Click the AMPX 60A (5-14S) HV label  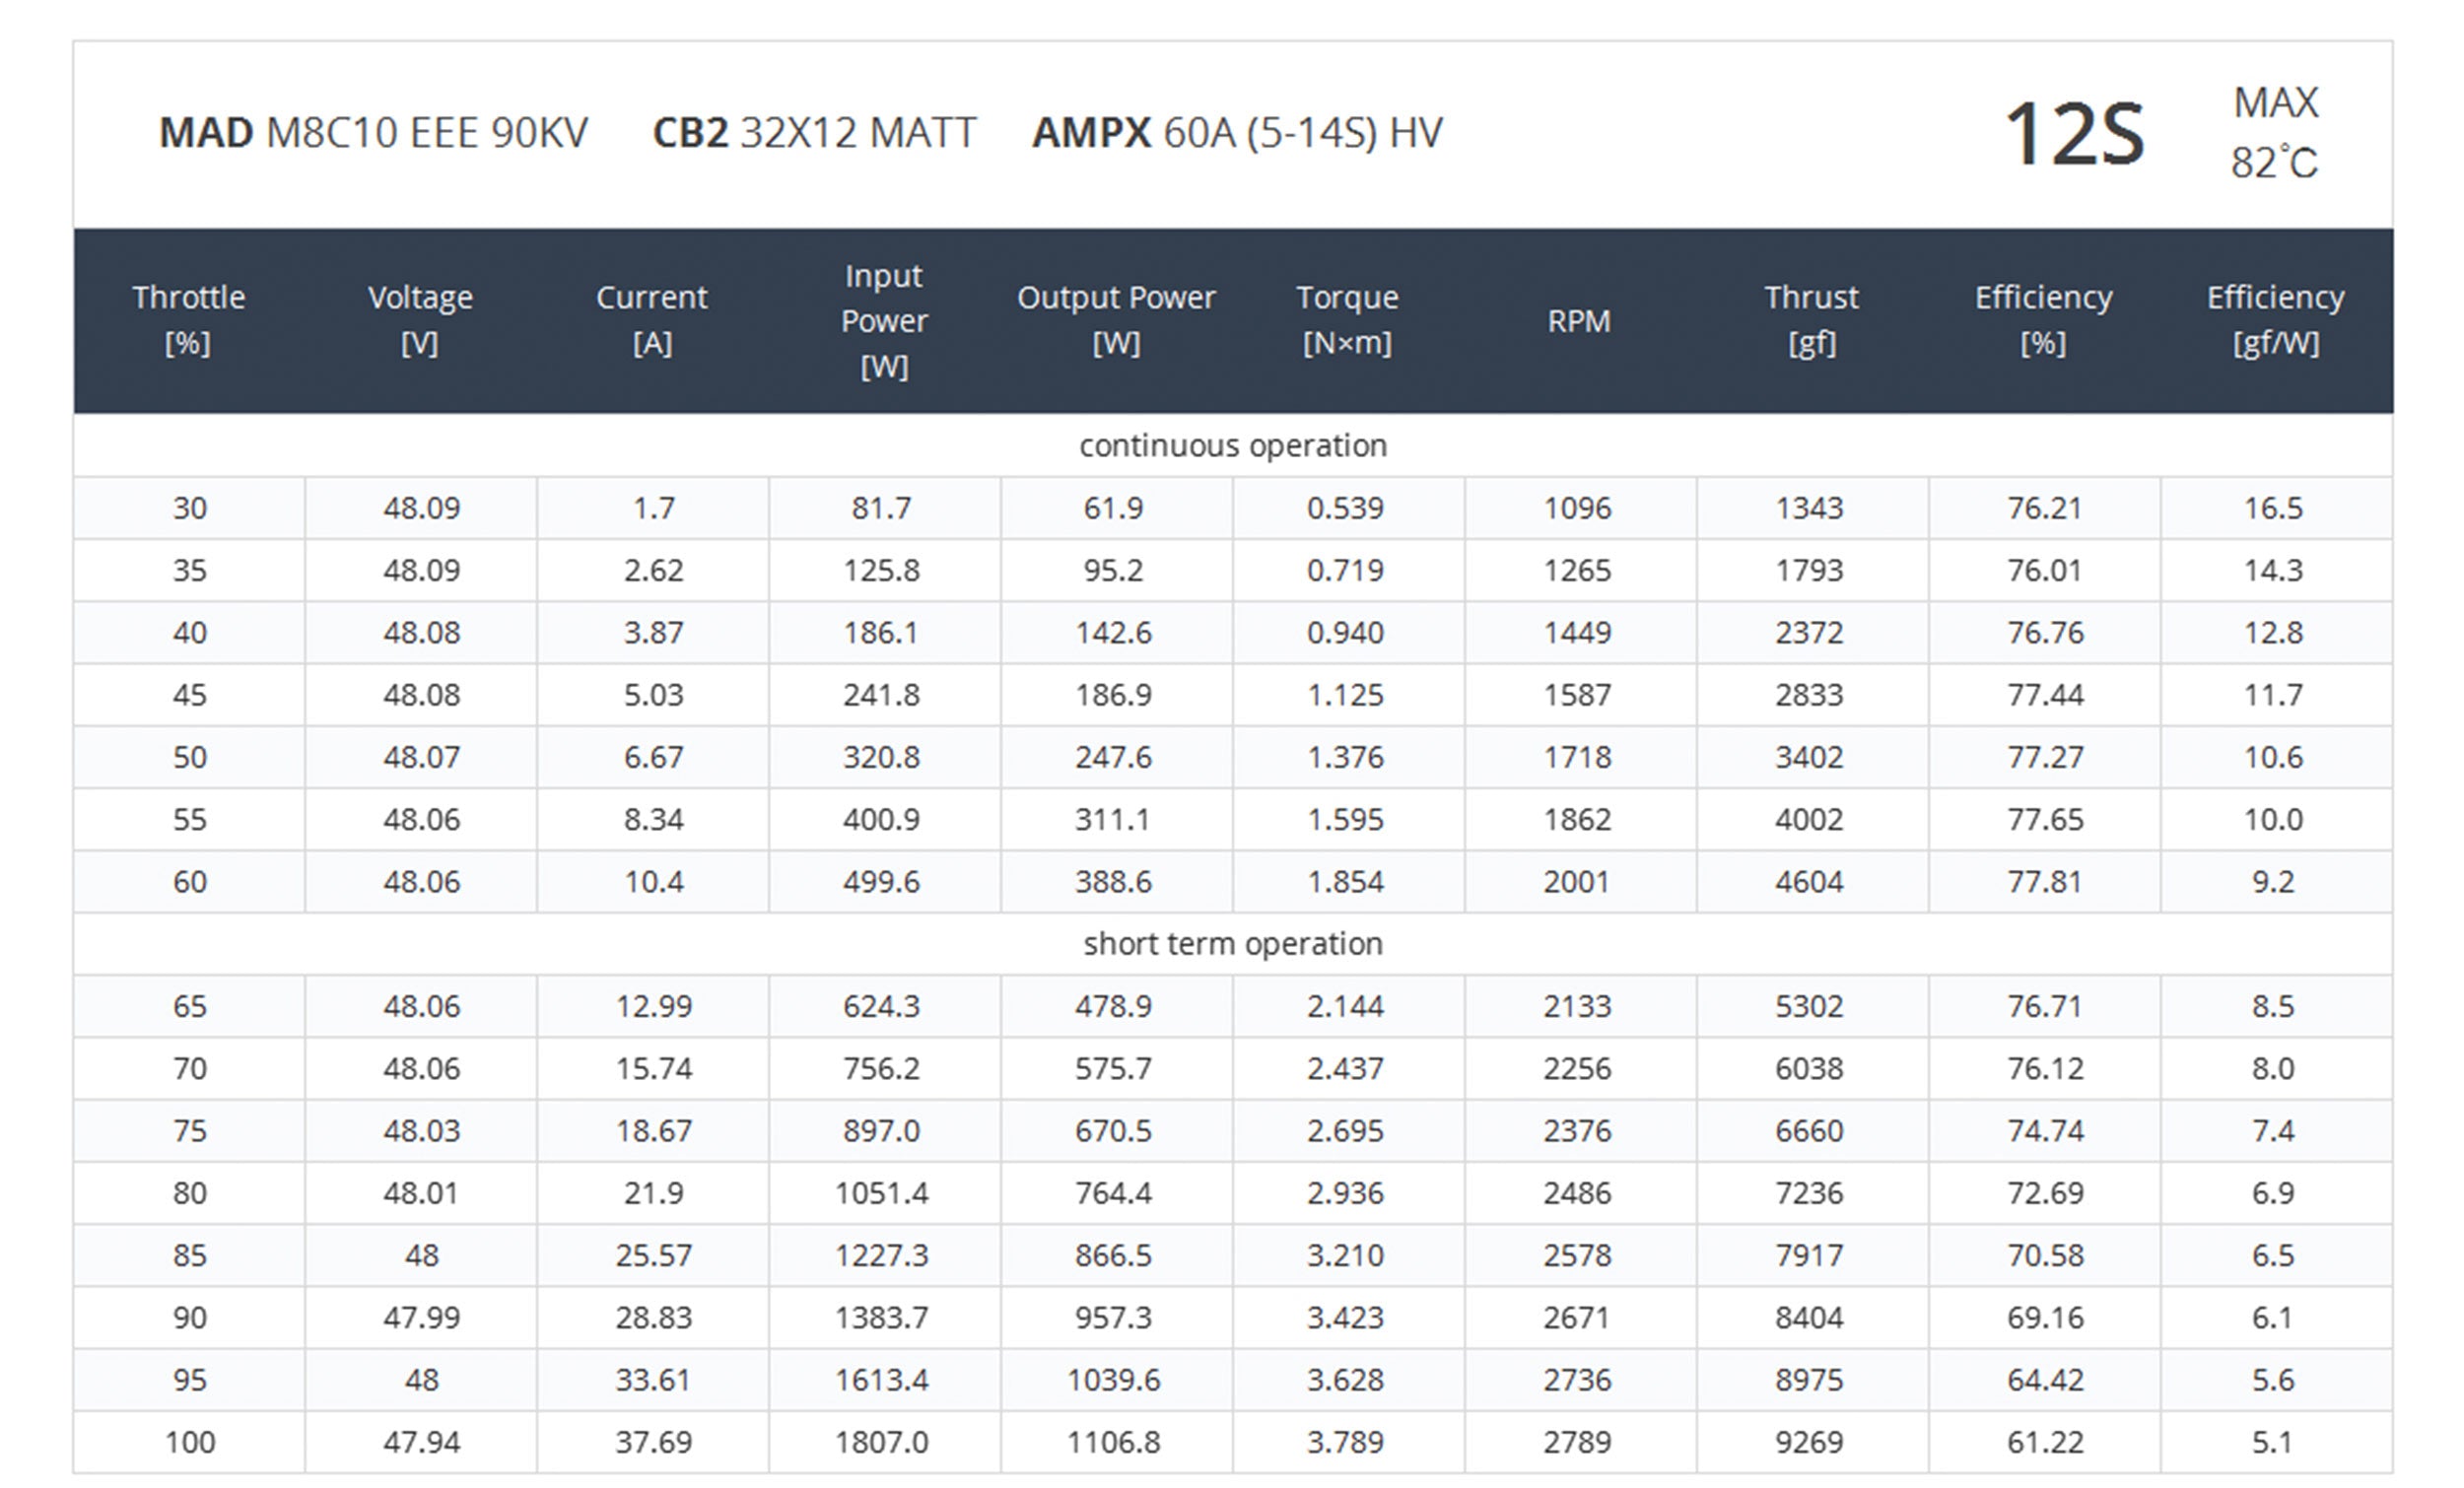coord(1237,133)
